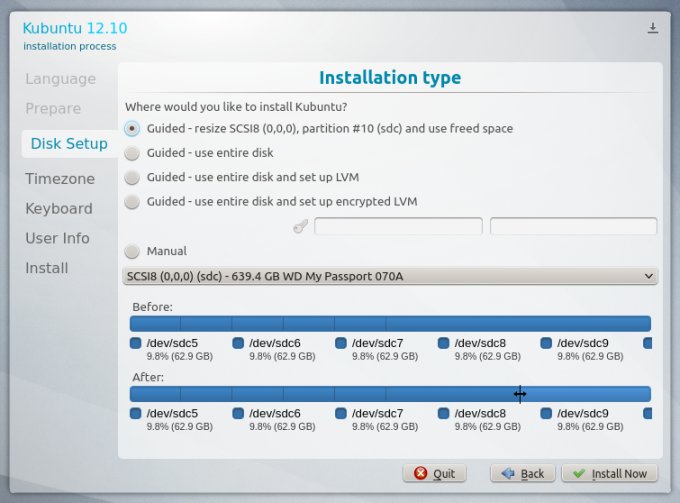Viewport: 680px width, 503px height.
Task: Click /dev/sdc8 color swatch under After
Action: pos(444,414)
